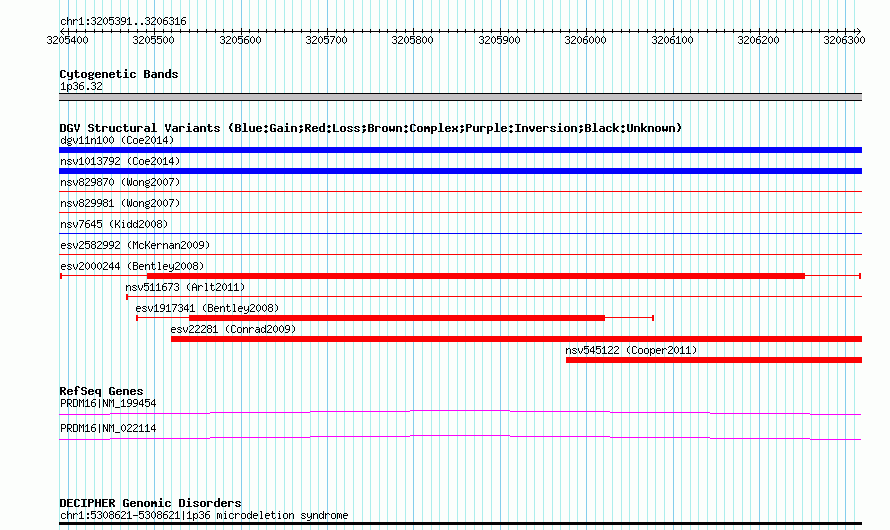Click the red esv22281 loss bar
890x530 pixels.
point(517,339)
